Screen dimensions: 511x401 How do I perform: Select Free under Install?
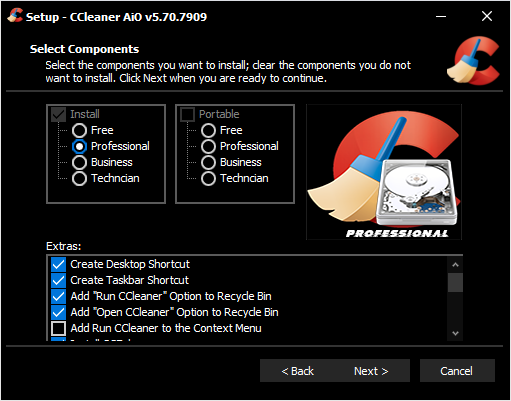[x=79, y=130]
